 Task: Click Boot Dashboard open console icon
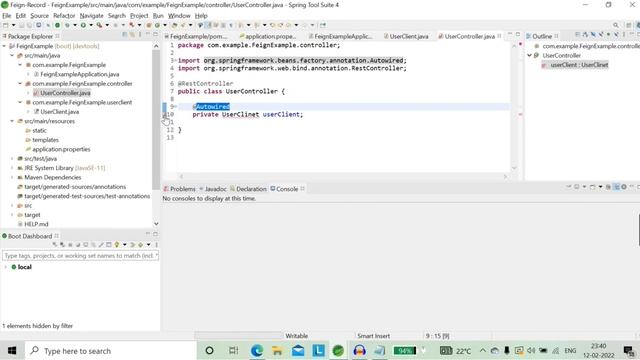pos(86,244)
